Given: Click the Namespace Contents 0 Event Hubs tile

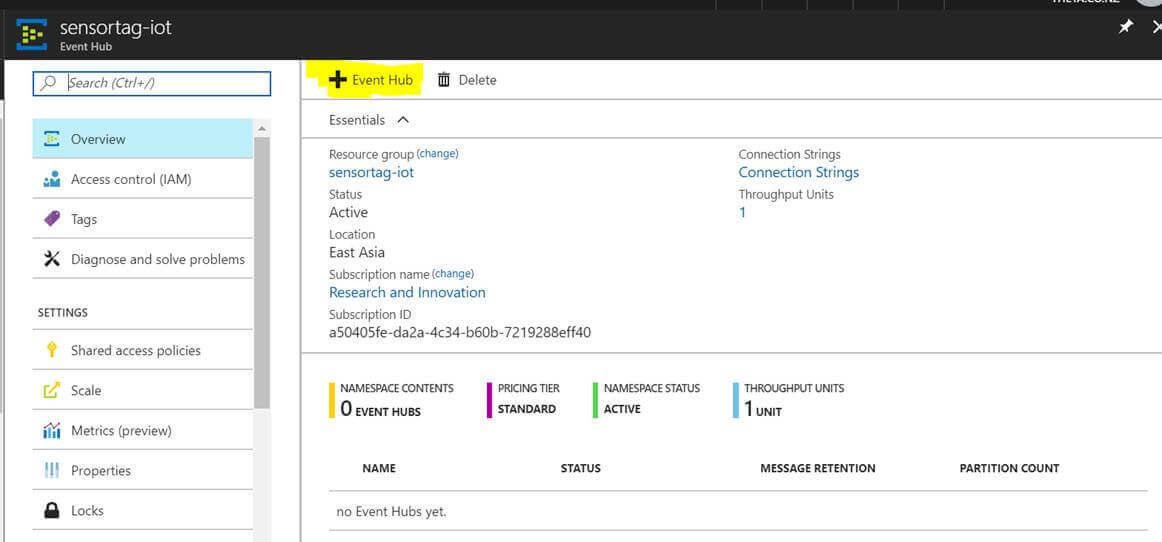Looking at the screenshot, I should (391, 400).
